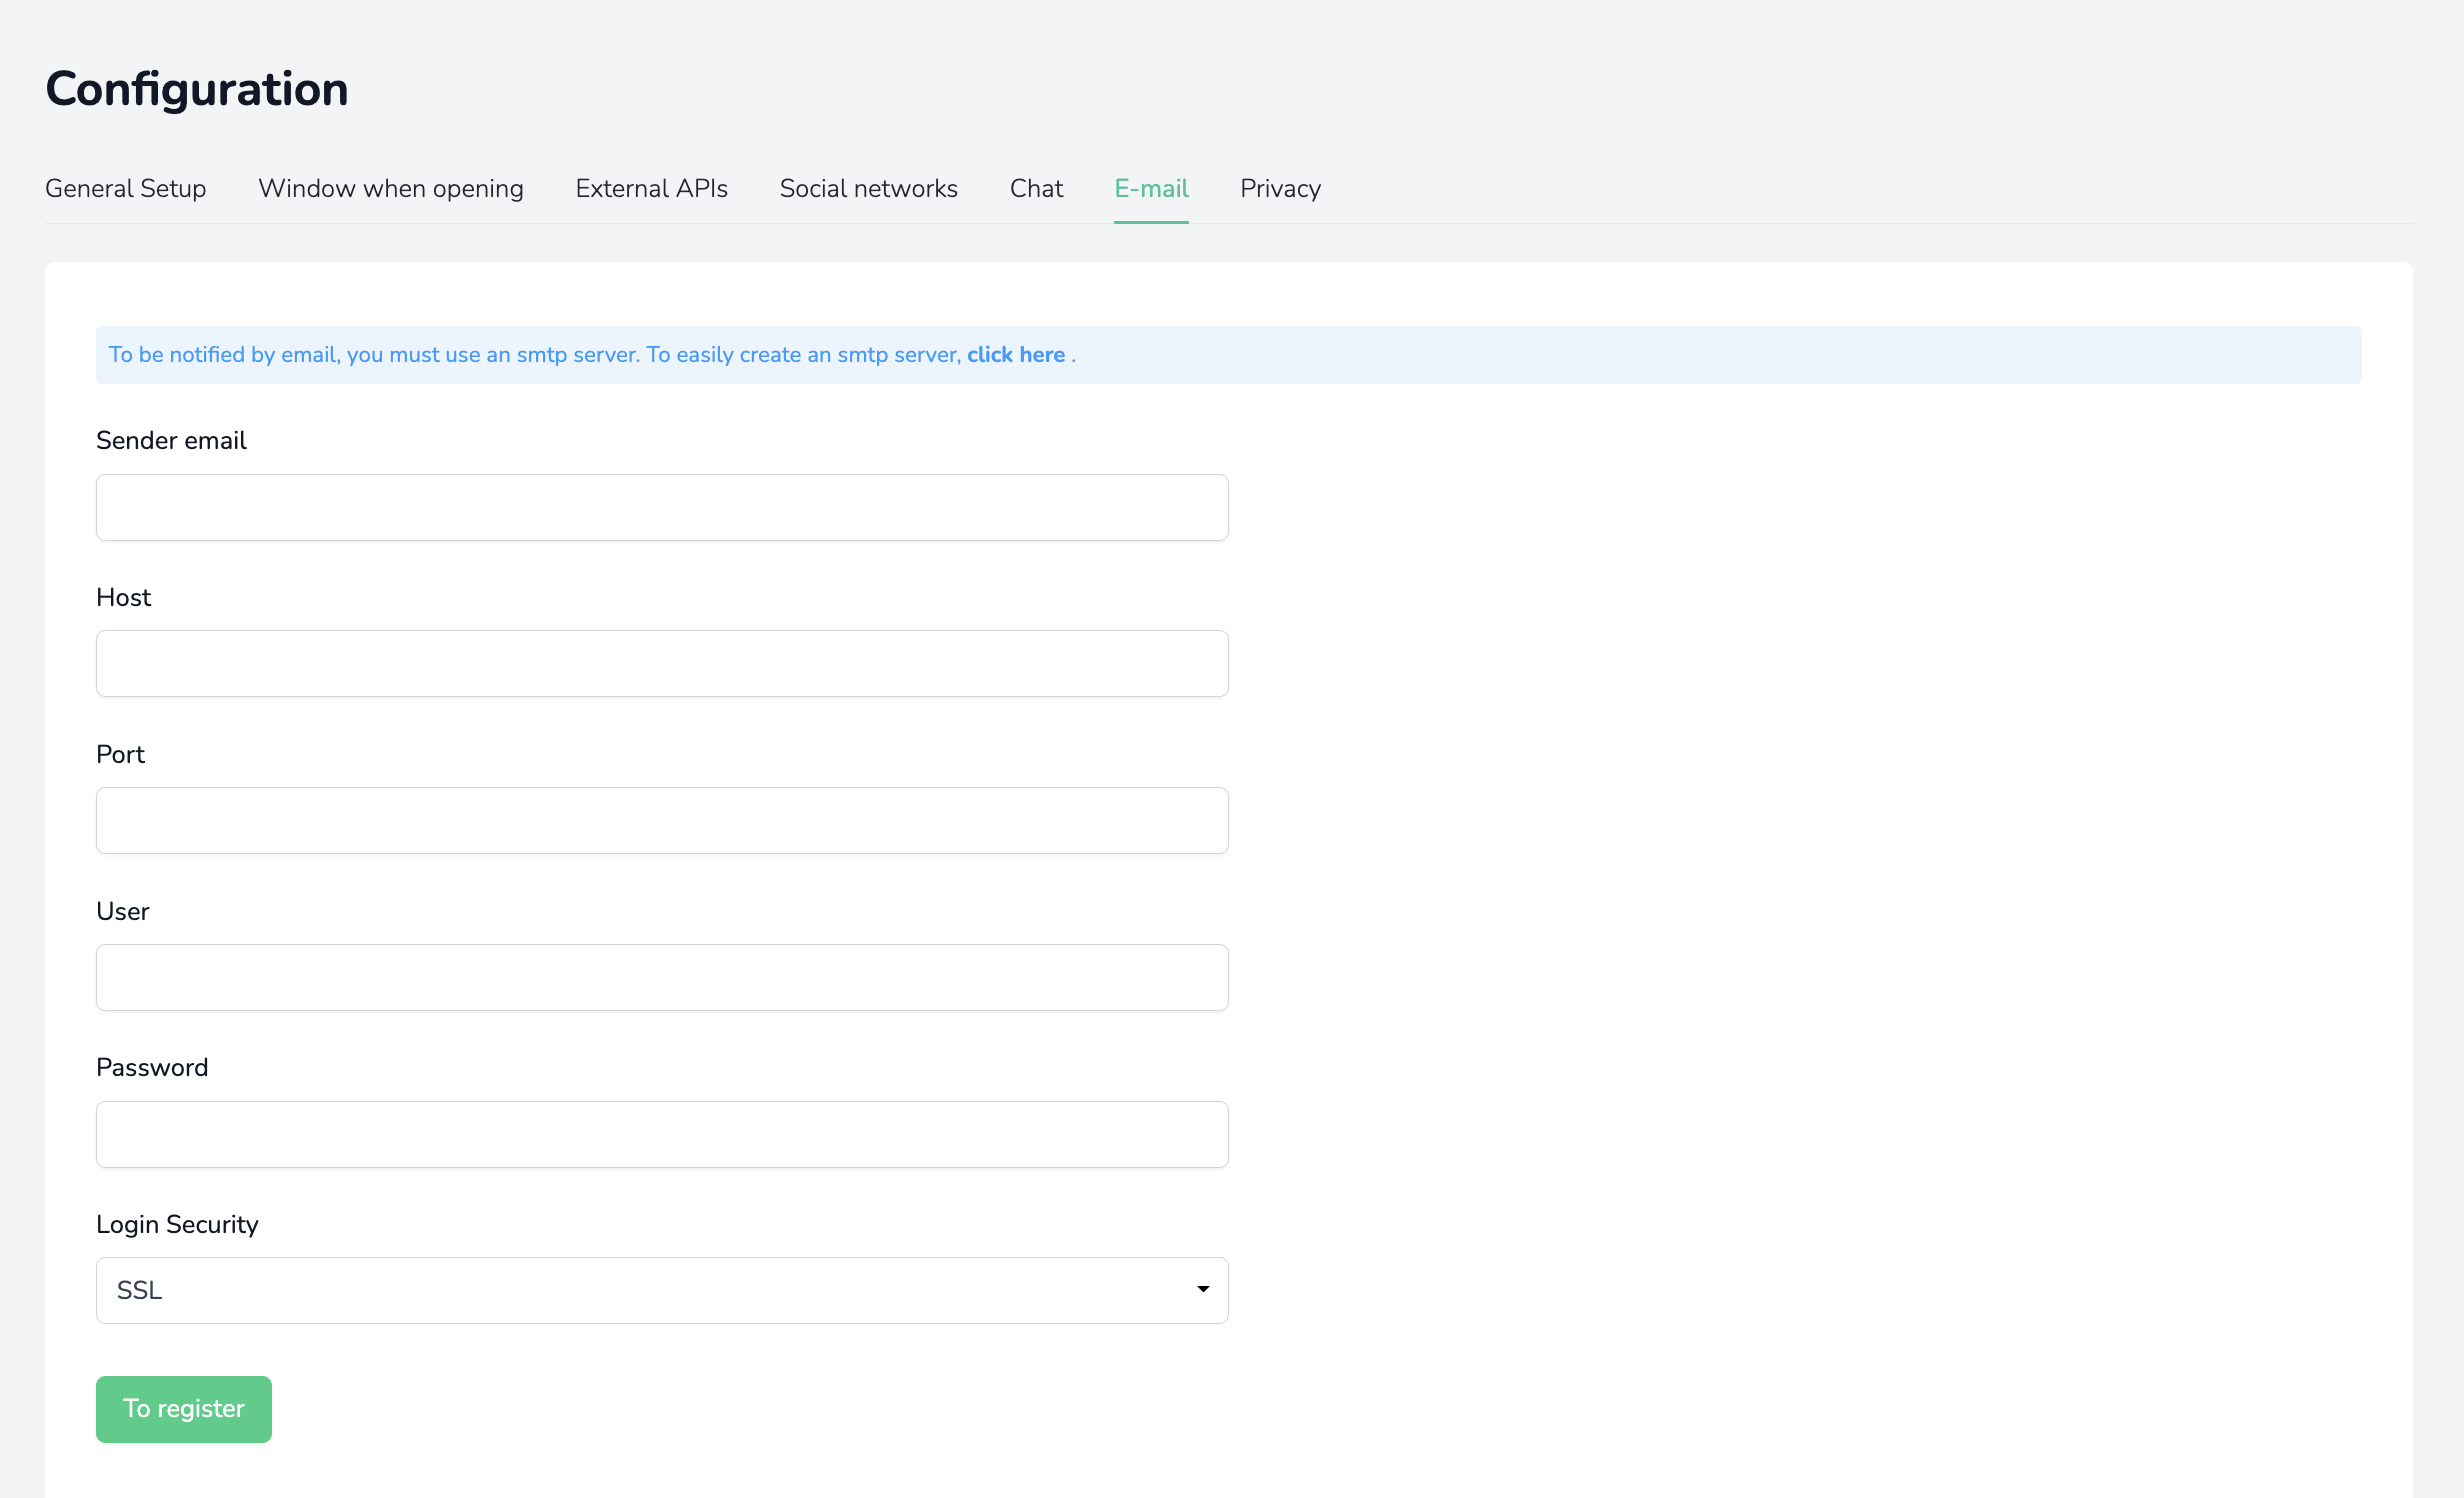Screen dimensions: 2464x1498
Task: Focus the Password field
Action: click(661, 1134)
